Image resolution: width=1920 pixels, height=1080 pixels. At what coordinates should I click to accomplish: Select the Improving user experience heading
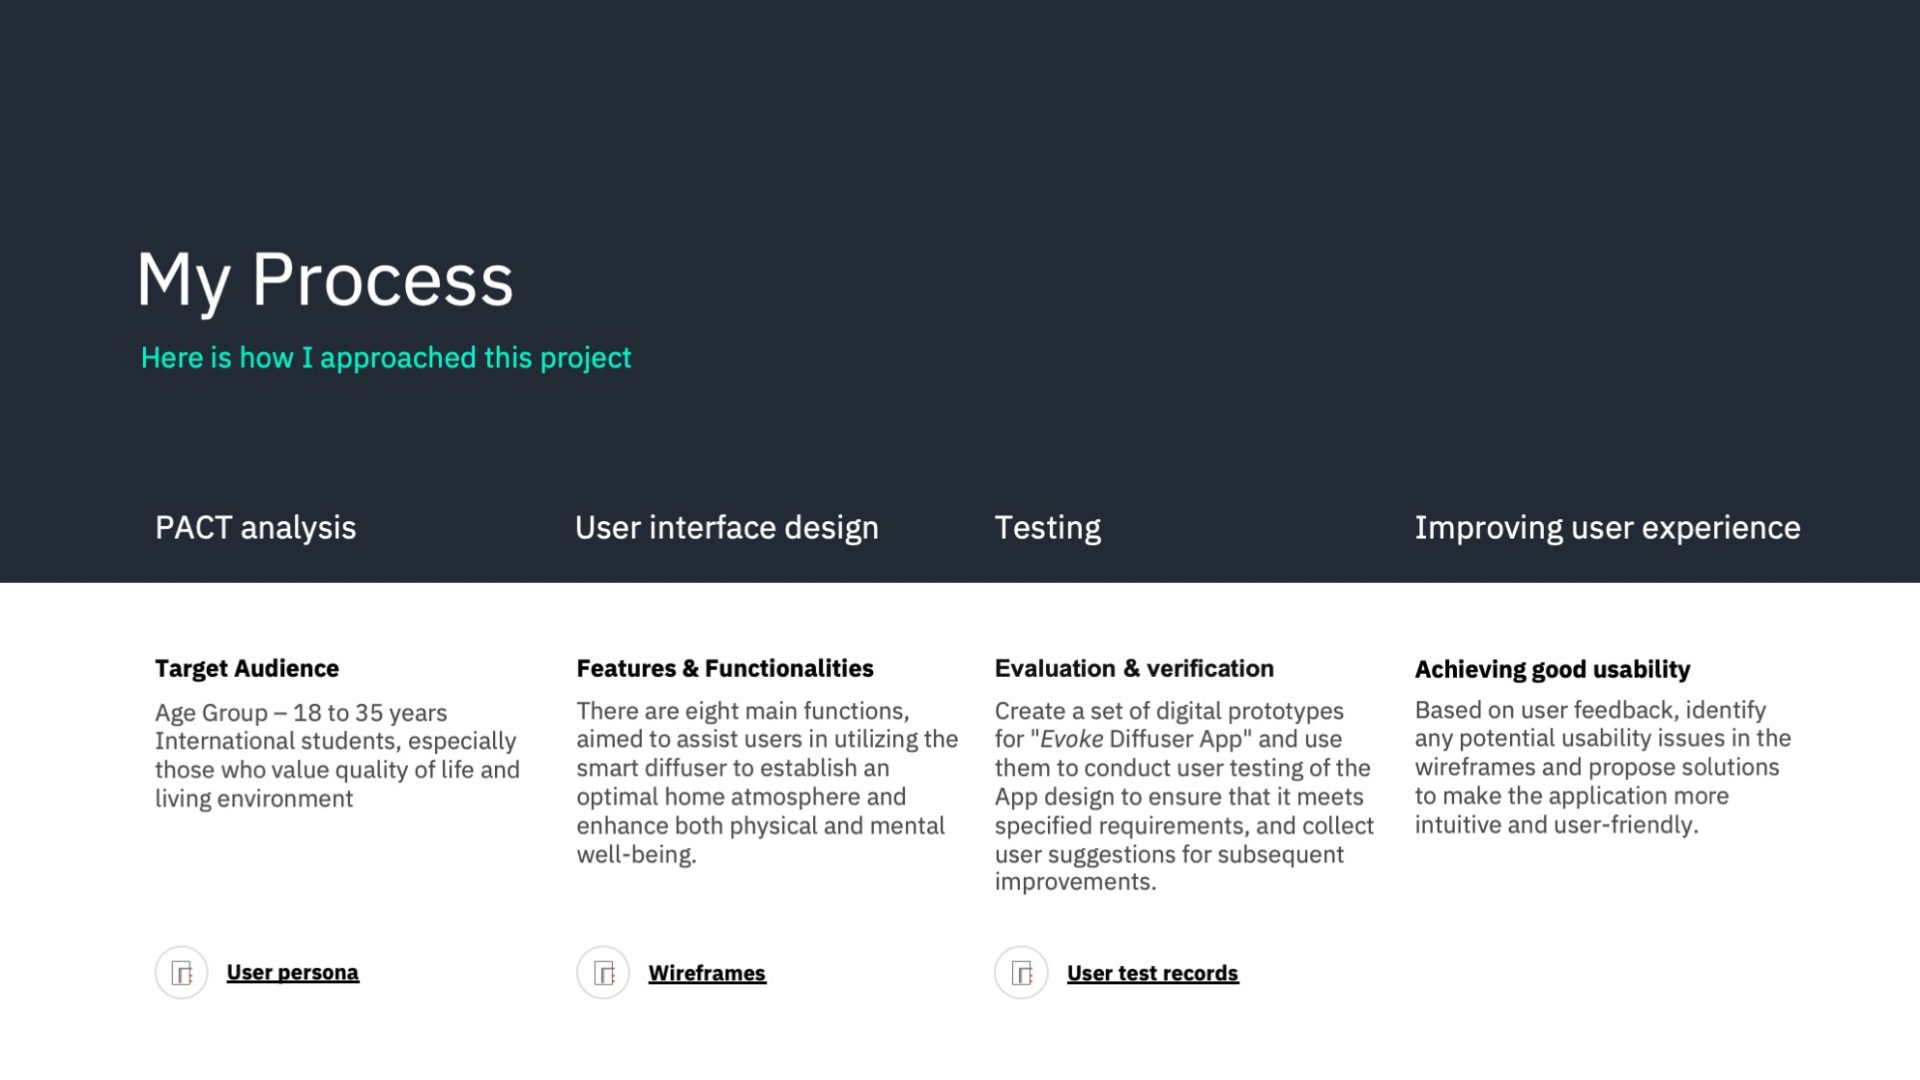point(1607,528)
